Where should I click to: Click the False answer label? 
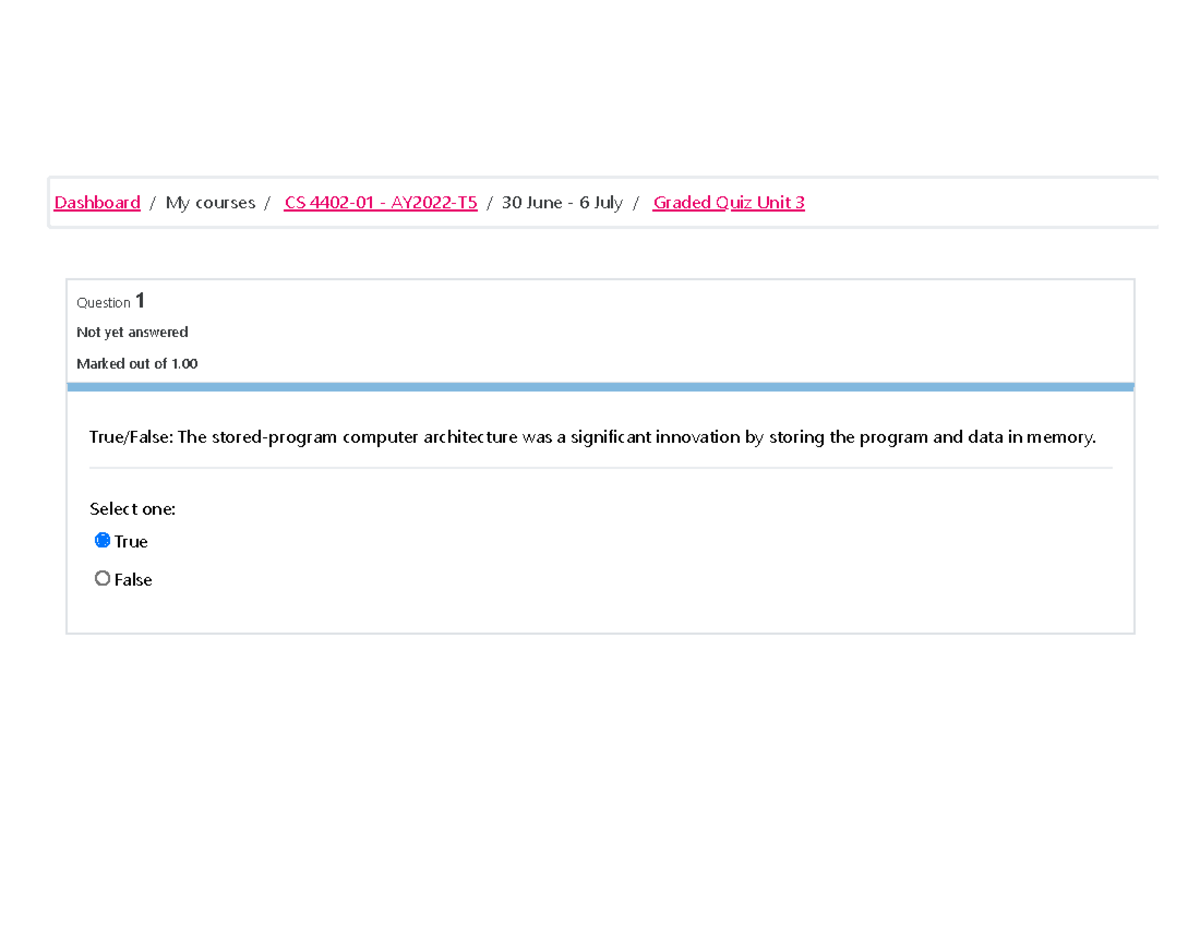133,579
